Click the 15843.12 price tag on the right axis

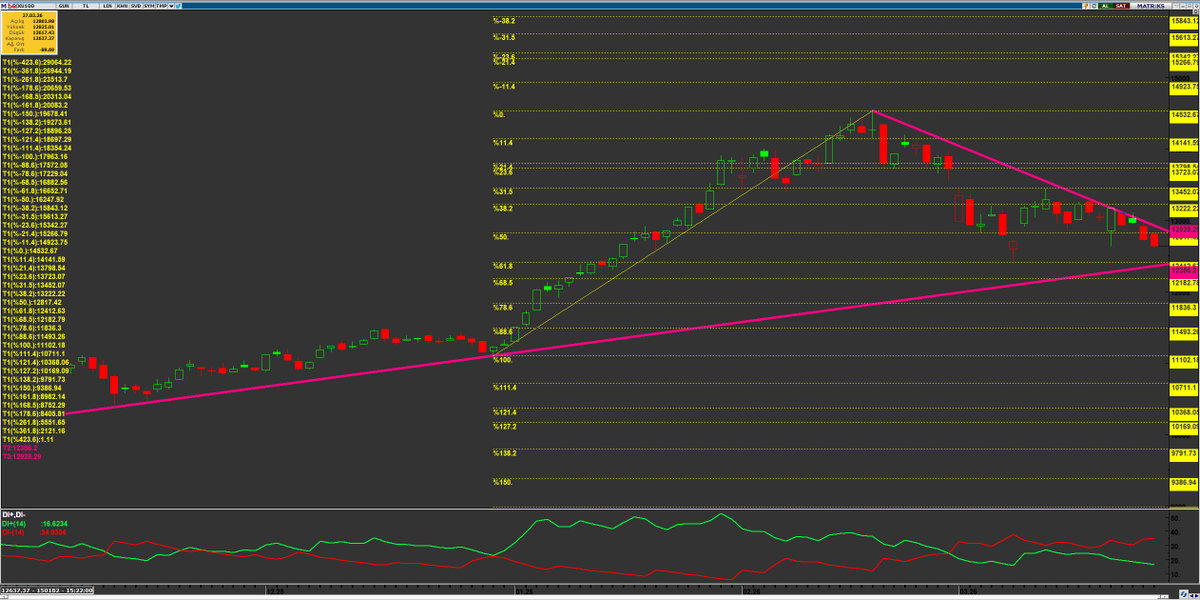pyautogui.click(x=1185, y=22)
